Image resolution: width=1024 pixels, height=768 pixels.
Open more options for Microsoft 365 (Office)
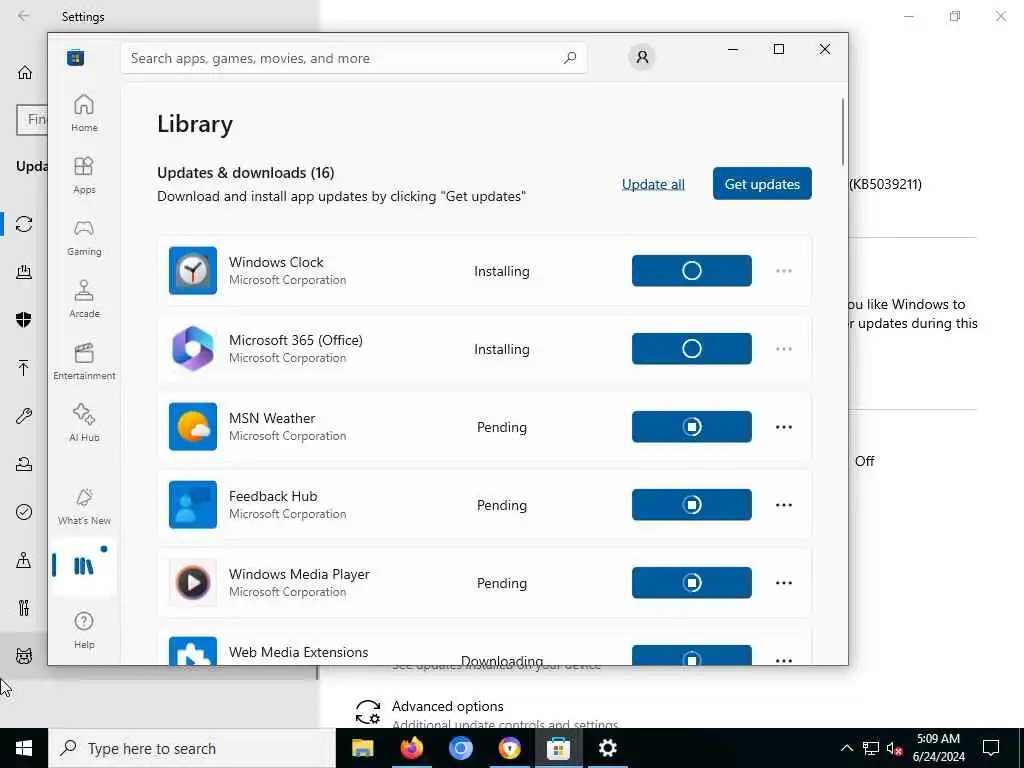(x=784, y=349)
